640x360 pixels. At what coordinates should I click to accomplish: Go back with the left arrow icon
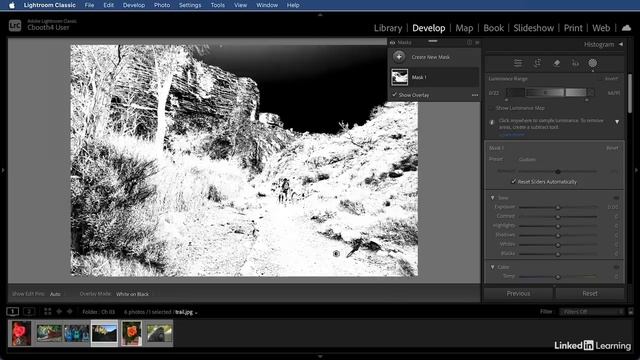point(59,311)
